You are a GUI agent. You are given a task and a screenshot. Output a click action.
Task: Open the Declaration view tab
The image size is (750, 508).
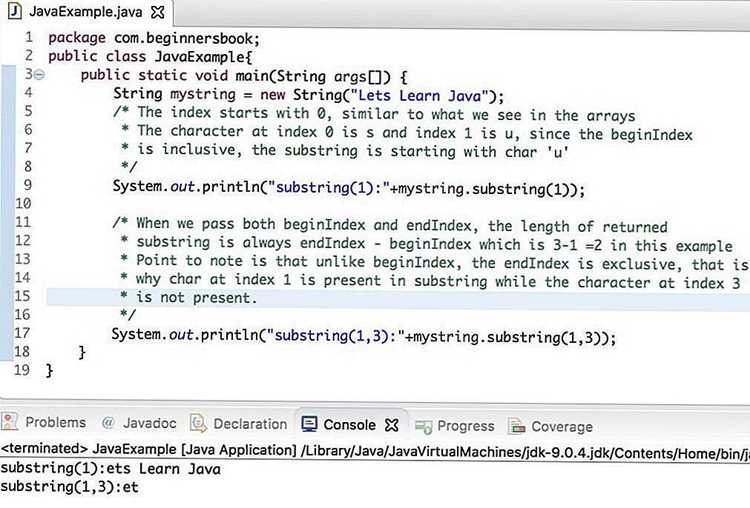tap(239, 424)
